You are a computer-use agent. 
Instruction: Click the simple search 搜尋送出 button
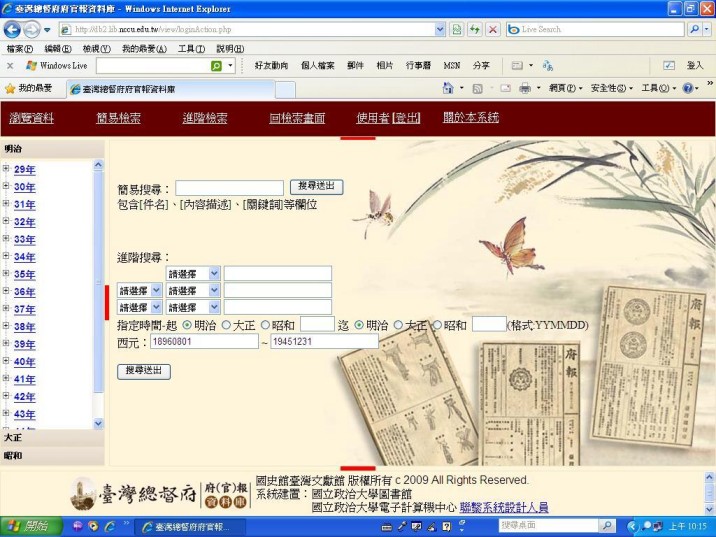316,187
